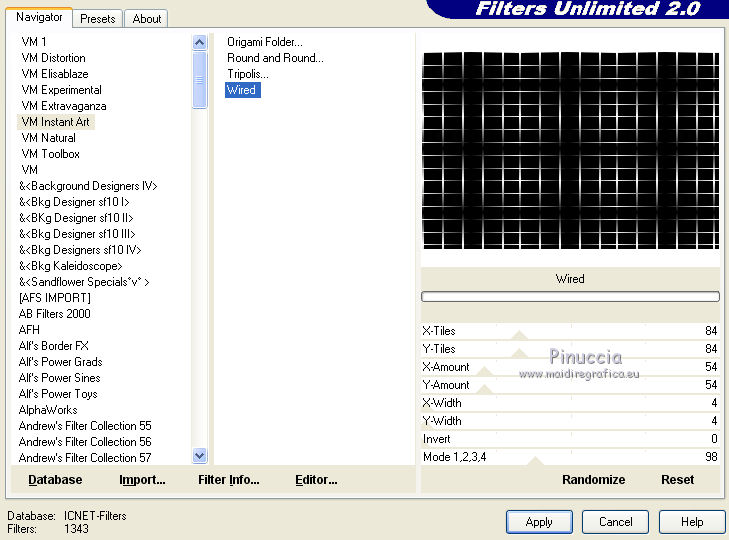Open the filter Editor

pos(316,480)
